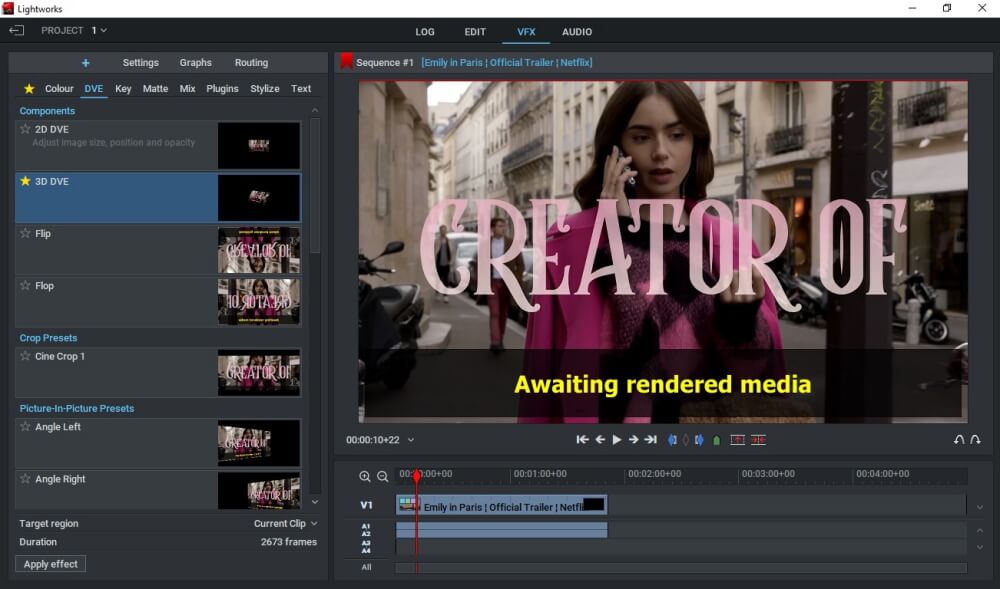The image size is (1000, 589).
Task: Open the Key effects category
Action: click(x=123, y=89)
